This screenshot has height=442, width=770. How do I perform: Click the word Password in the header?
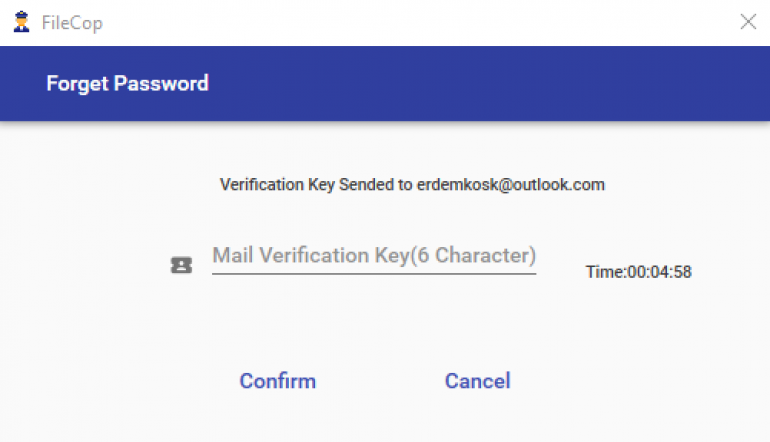(161, 83)
